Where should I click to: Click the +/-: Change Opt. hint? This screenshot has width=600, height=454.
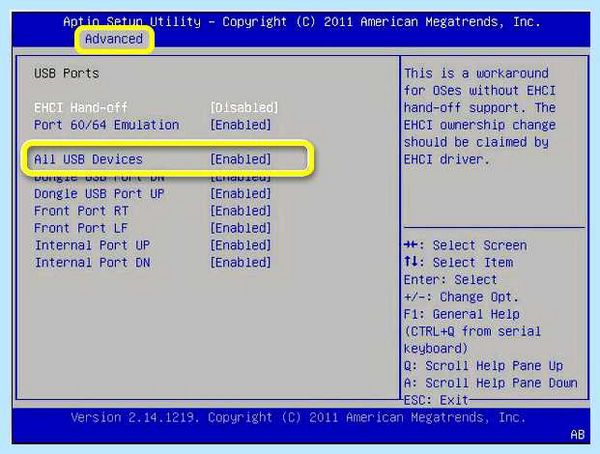point(461,297)
